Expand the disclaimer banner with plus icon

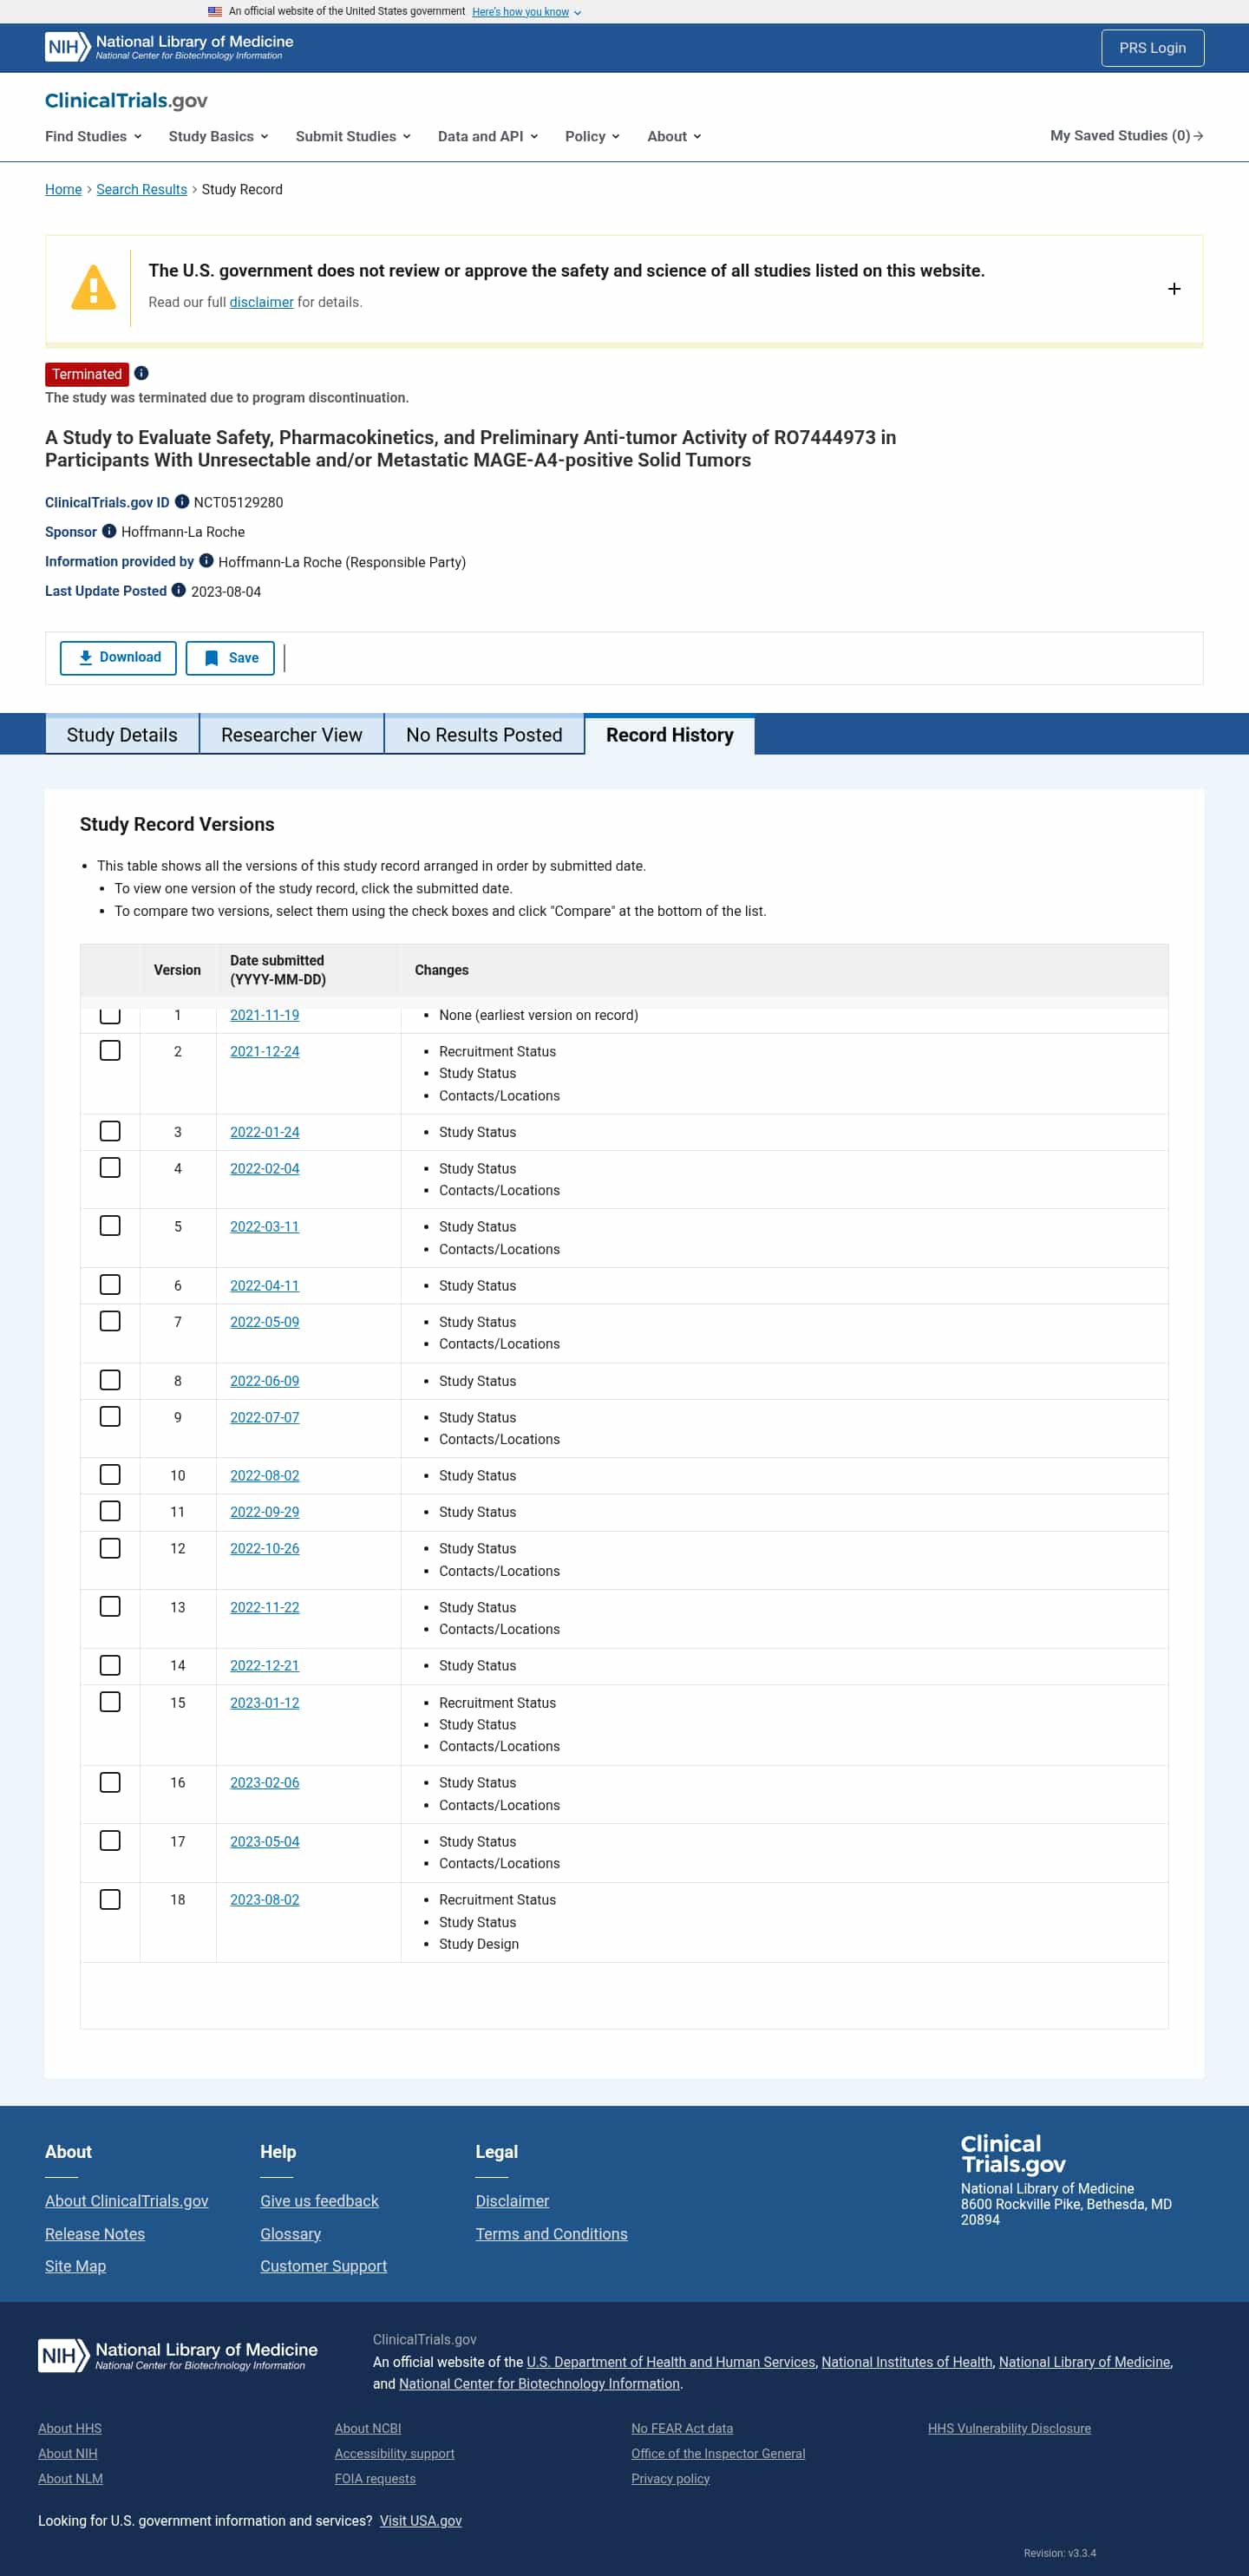(x=1174, y=288)
